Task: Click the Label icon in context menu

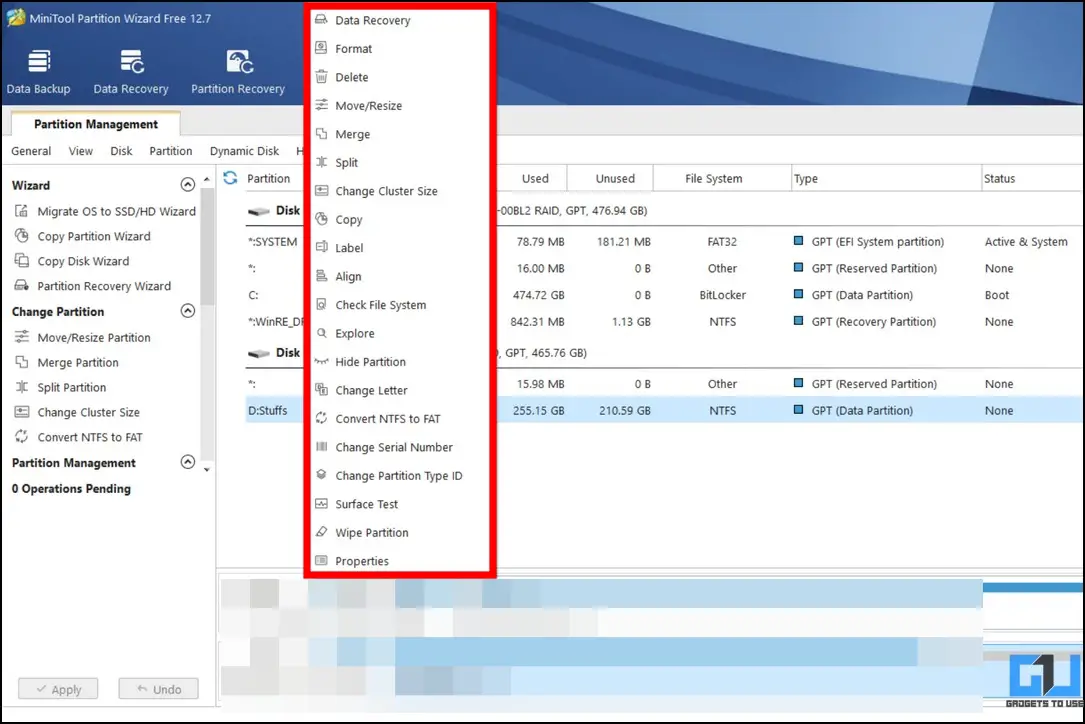Action: 321,247
